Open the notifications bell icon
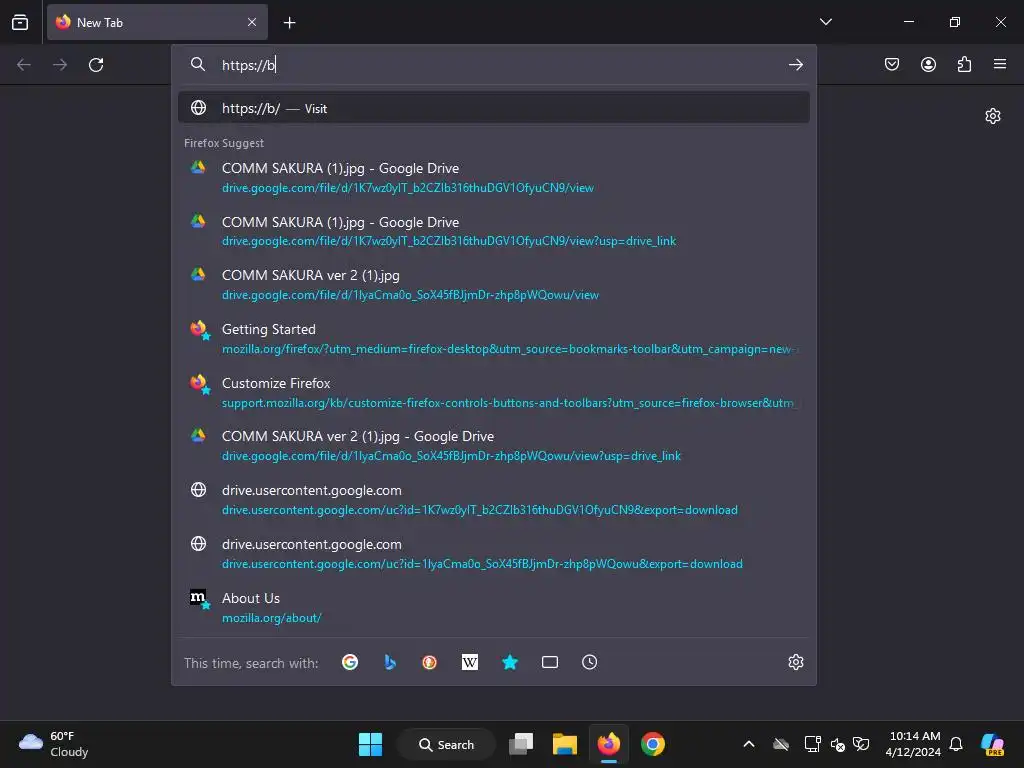 tap(955, 744)
